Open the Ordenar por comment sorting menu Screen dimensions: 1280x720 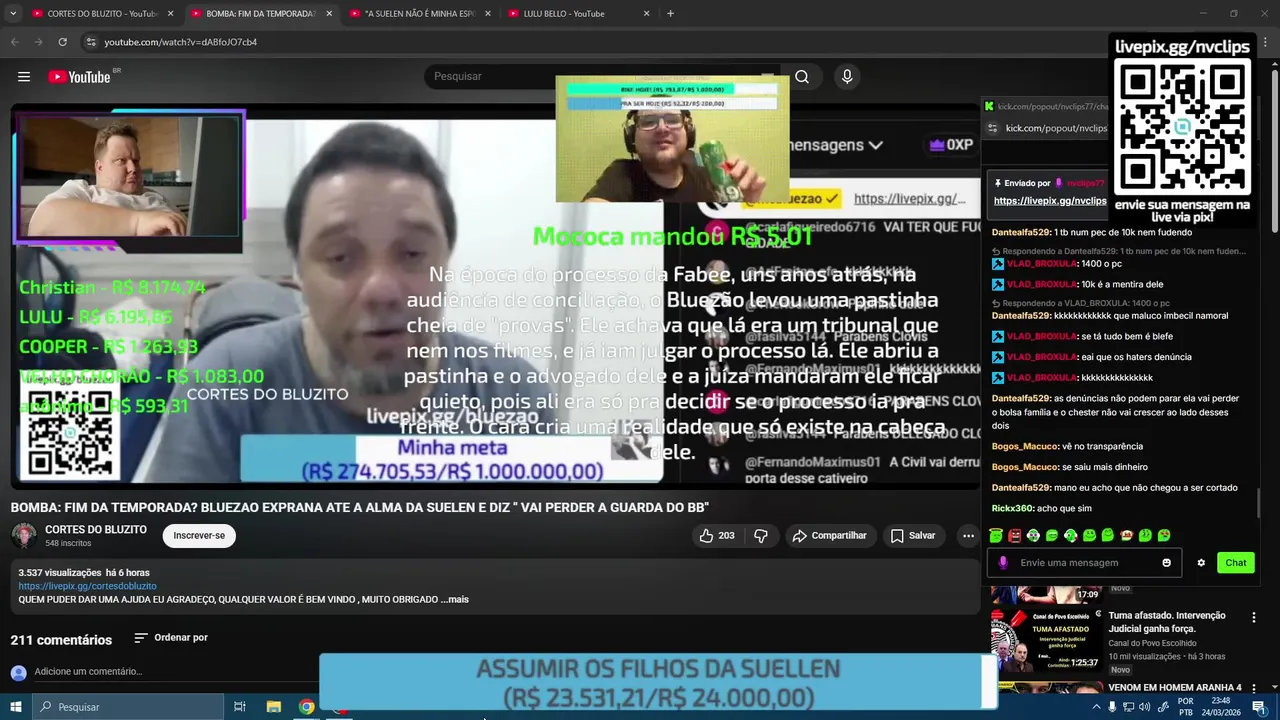[171, 638]
